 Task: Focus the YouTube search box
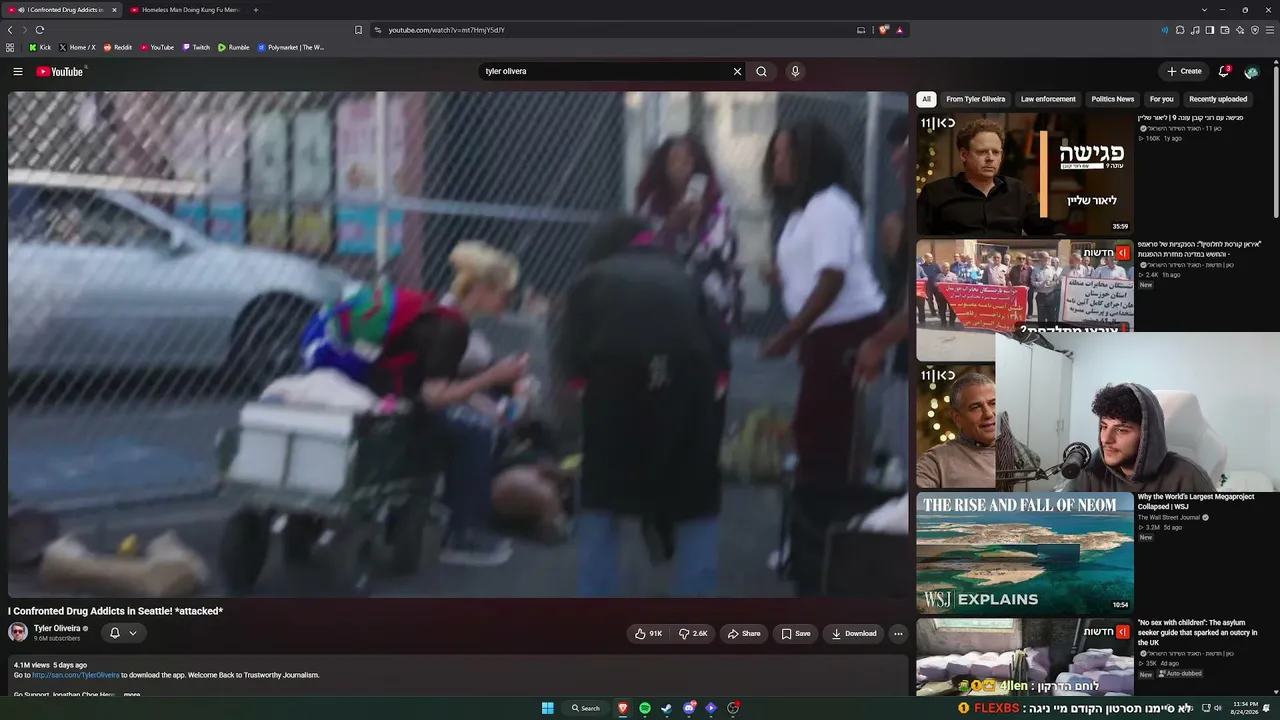pos(606,71)
